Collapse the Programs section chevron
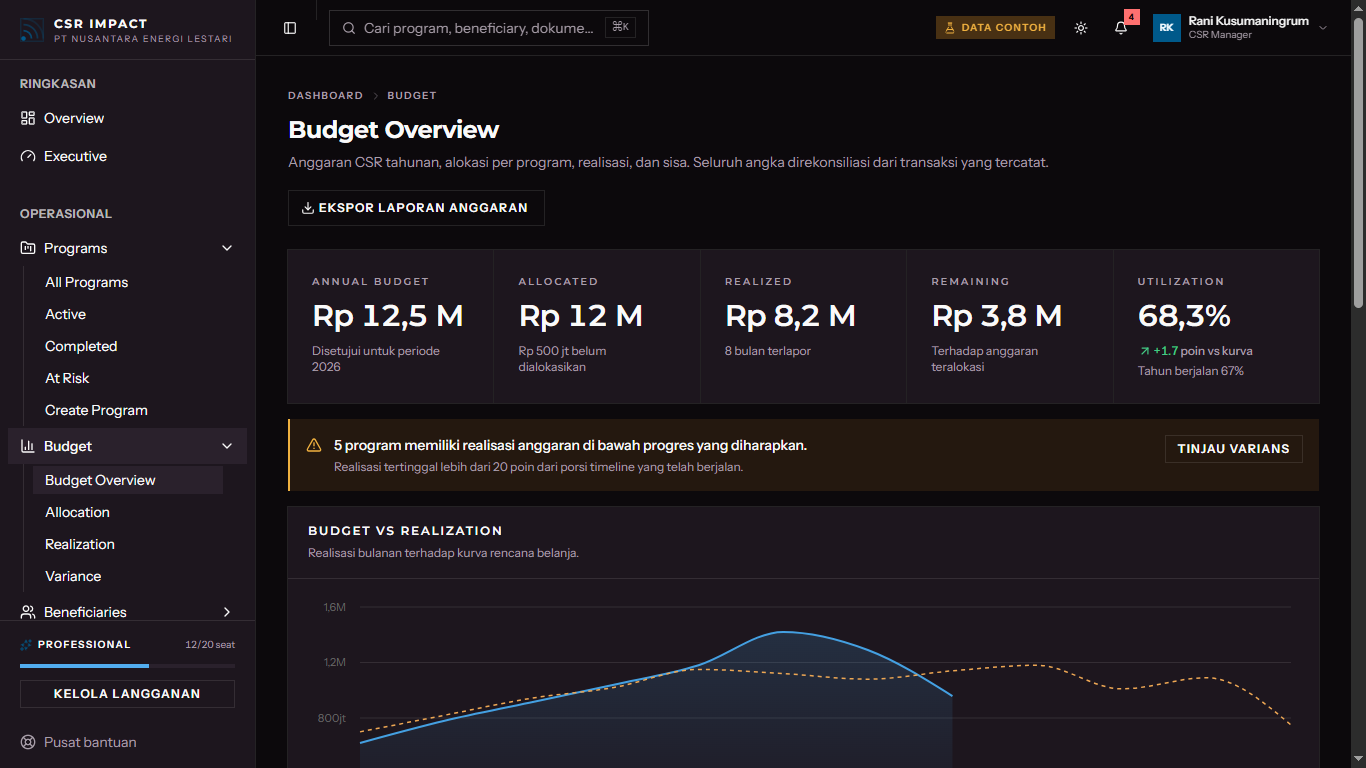 (227, 248)
